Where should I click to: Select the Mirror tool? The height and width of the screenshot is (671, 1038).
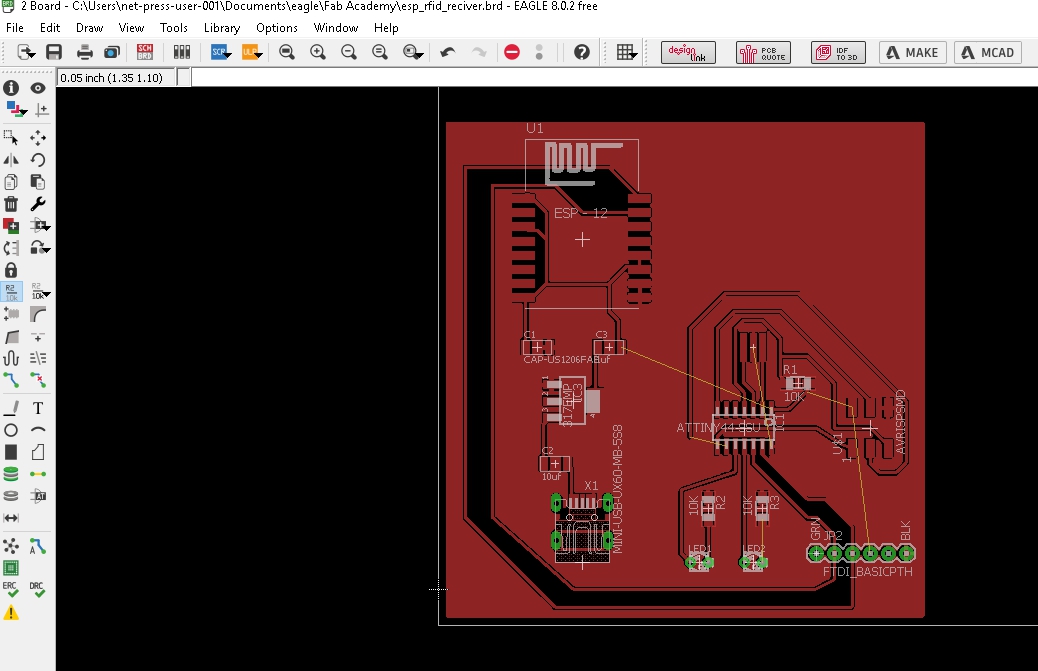(11, 159)
